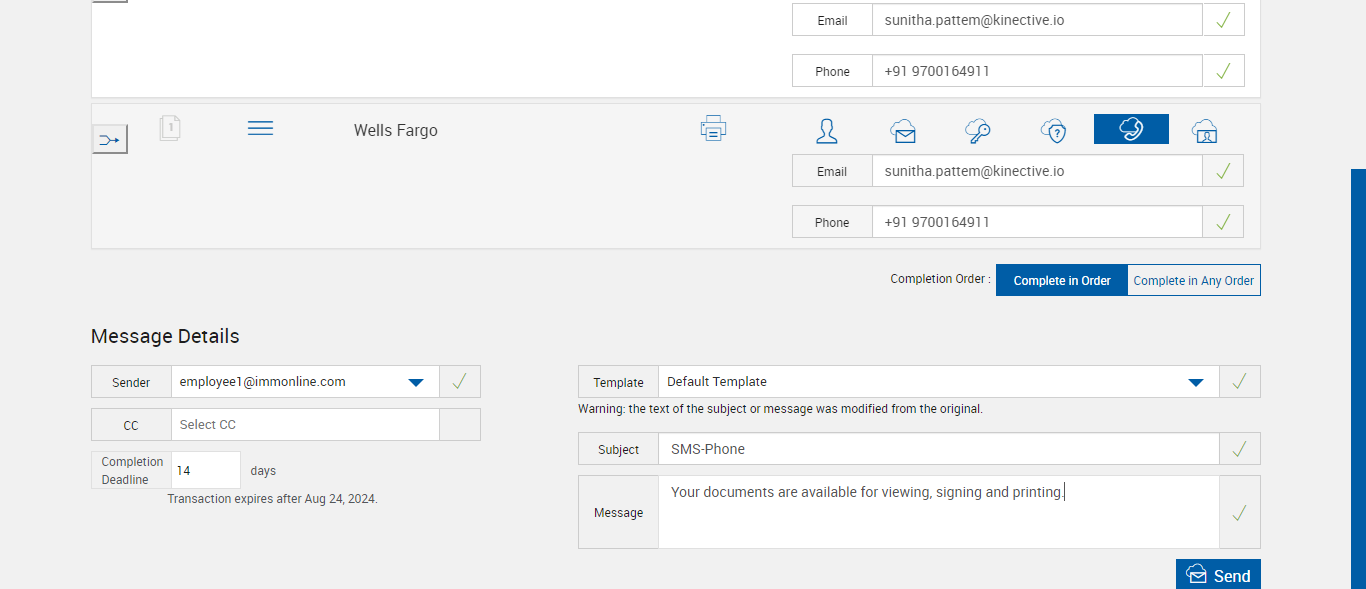This screenshot has height=589, width=1366.
Task: Click the blue vertical scrollbar on the right
Action: (x=1358, y=378)
